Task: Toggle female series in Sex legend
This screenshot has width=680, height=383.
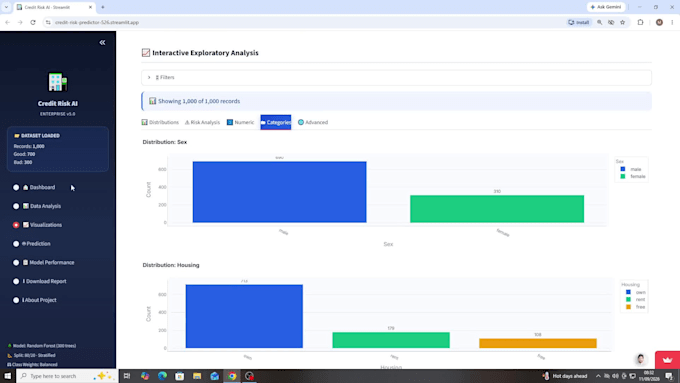Action: [x=633, y=177]
